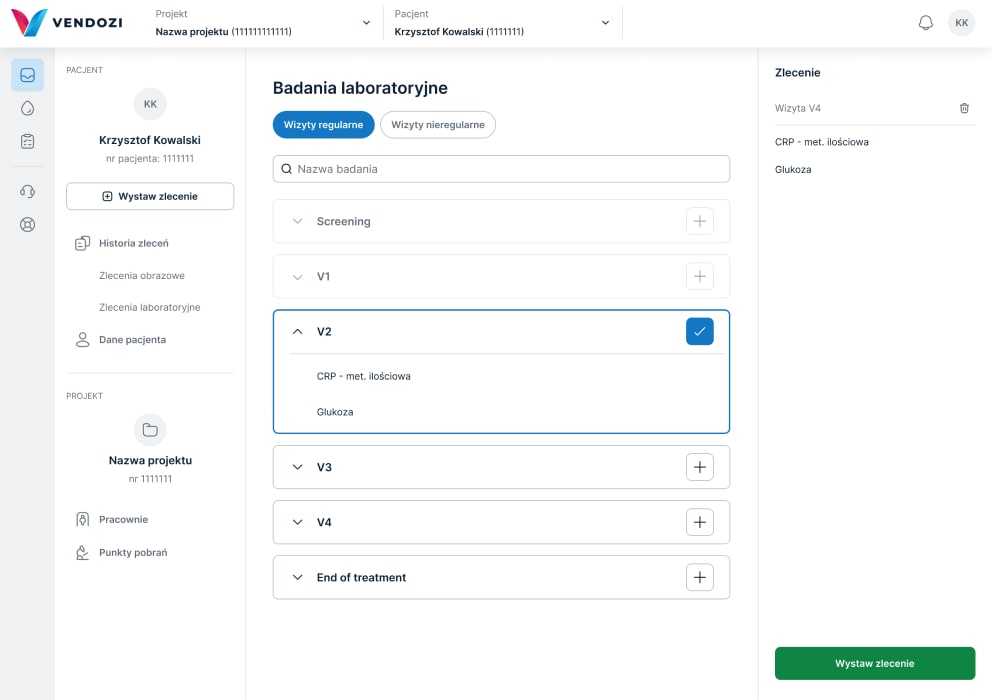Screen dimensions: 992x700
Task: Click the notification bell icon
Action: 925,23
